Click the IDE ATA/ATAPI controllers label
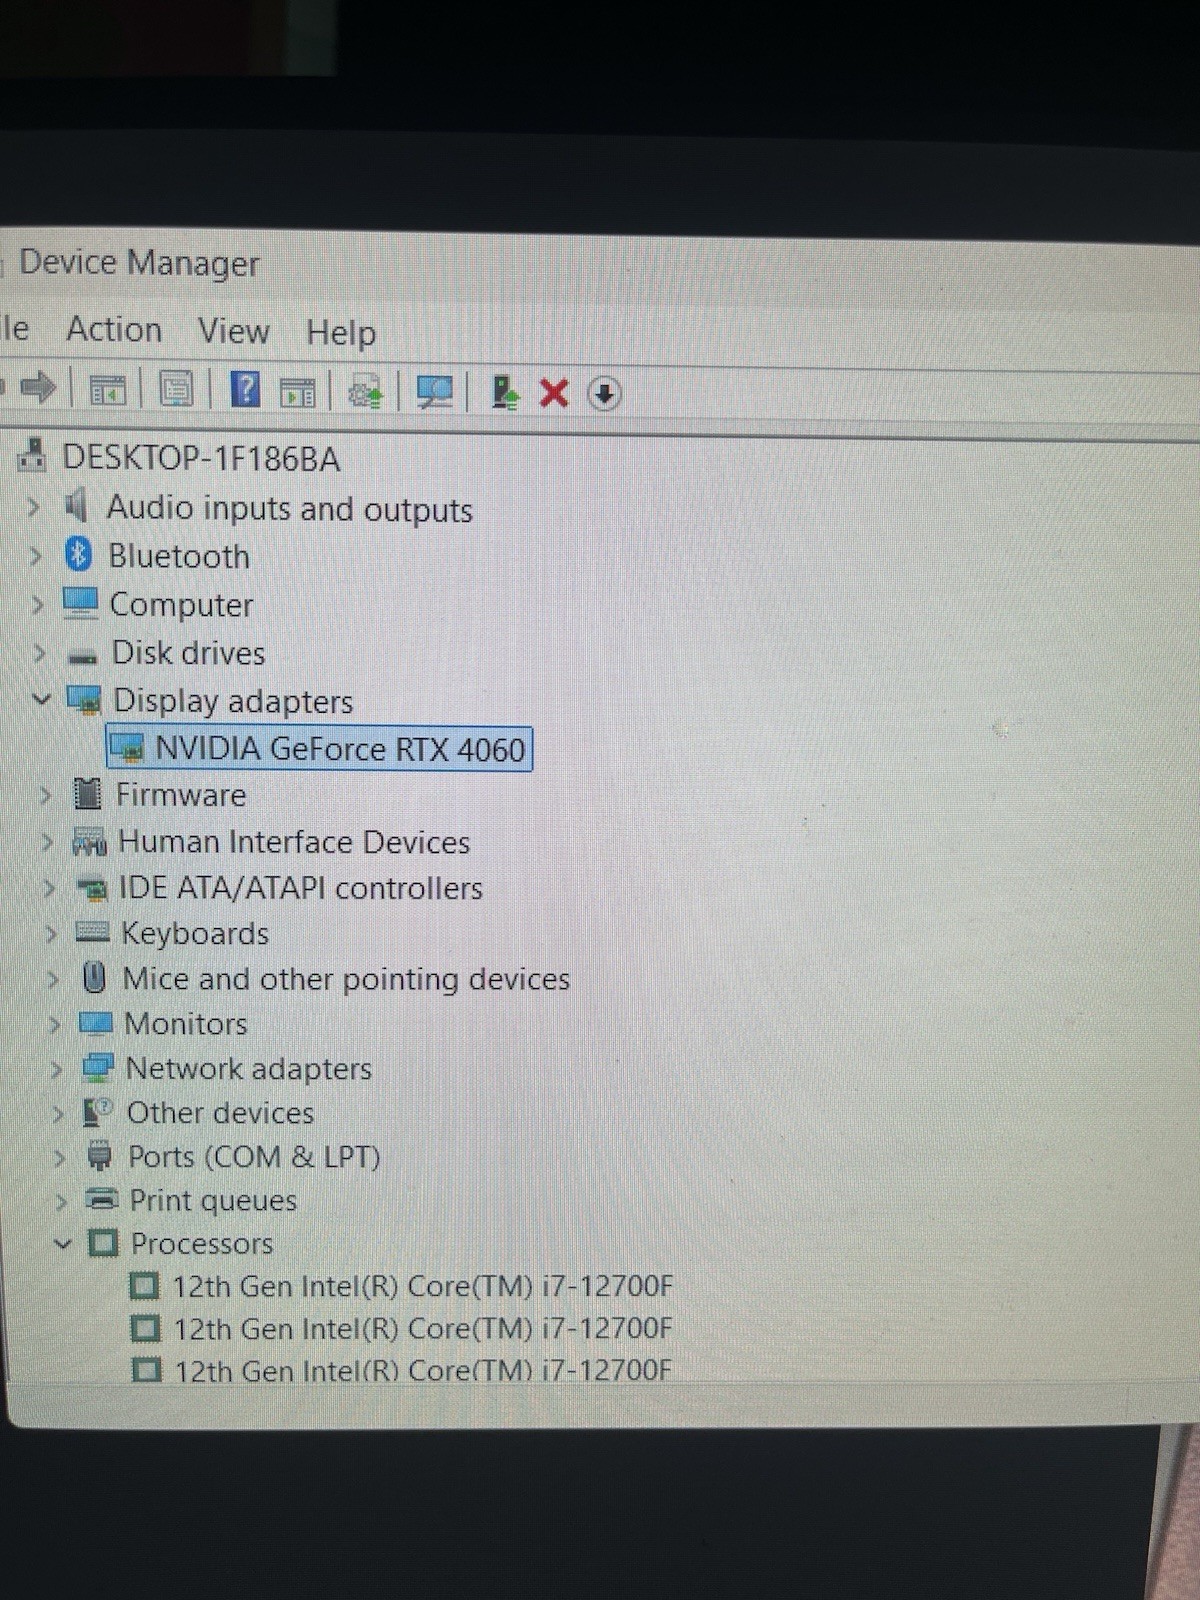The image size is (1200, 1600). [300, 888]
